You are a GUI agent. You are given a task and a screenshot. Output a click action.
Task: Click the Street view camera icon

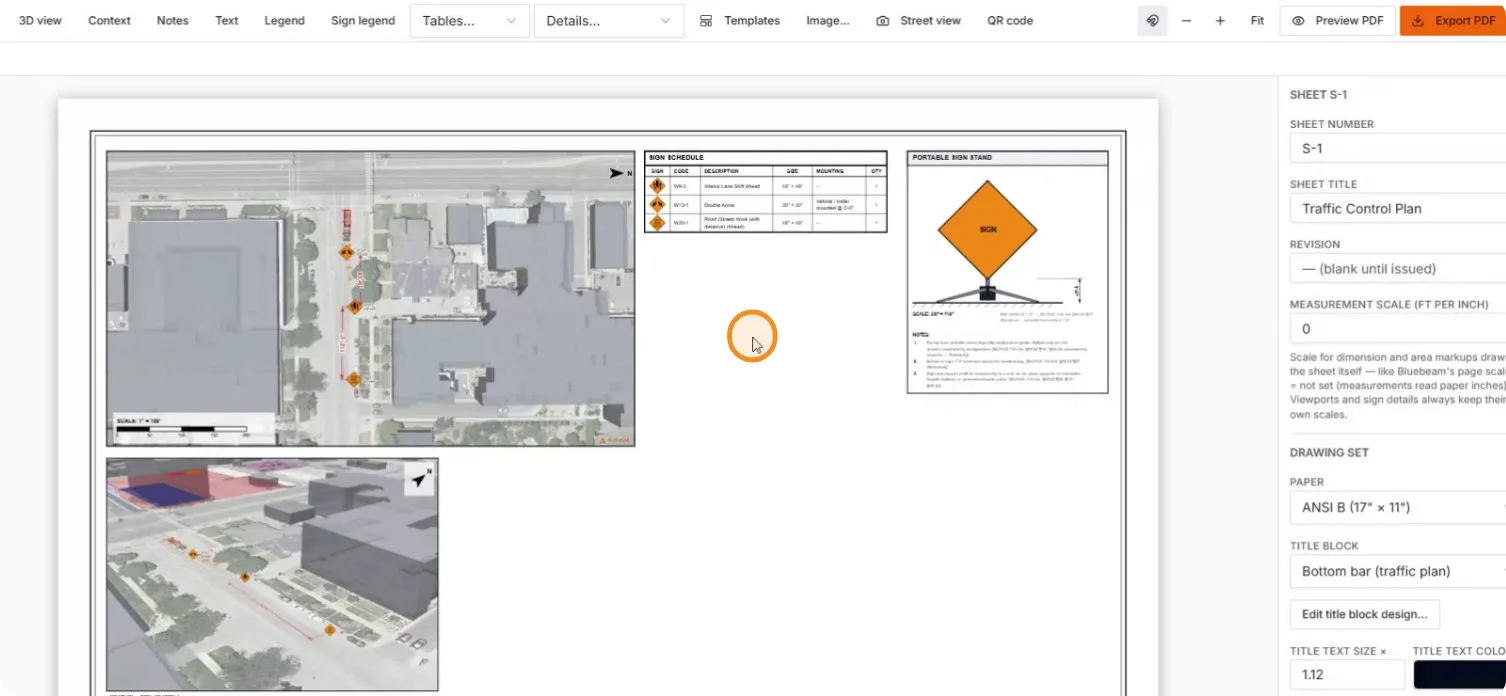pyautogui.click(x=882, y=21)
